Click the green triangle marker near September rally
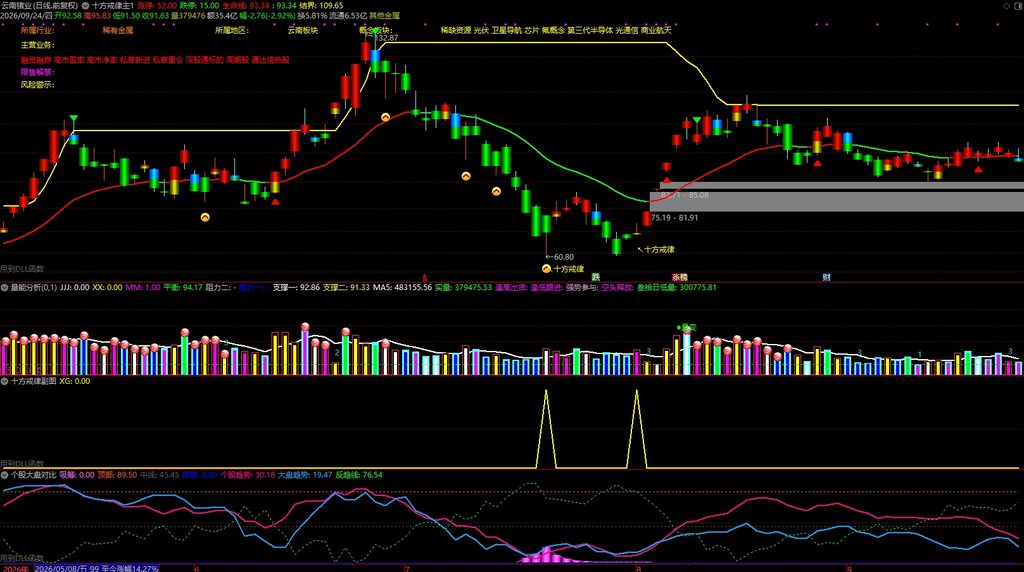1024x572 pixels. pyautogui.click(x=697, y=120)
